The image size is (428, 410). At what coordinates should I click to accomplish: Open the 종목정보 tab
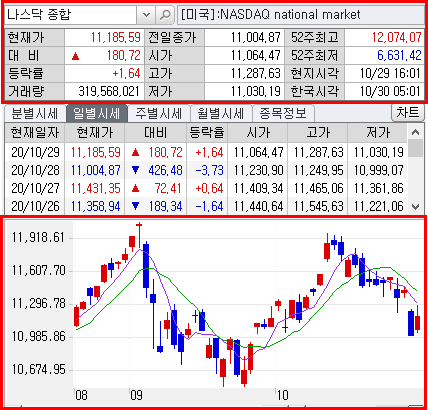click(283, 114)
